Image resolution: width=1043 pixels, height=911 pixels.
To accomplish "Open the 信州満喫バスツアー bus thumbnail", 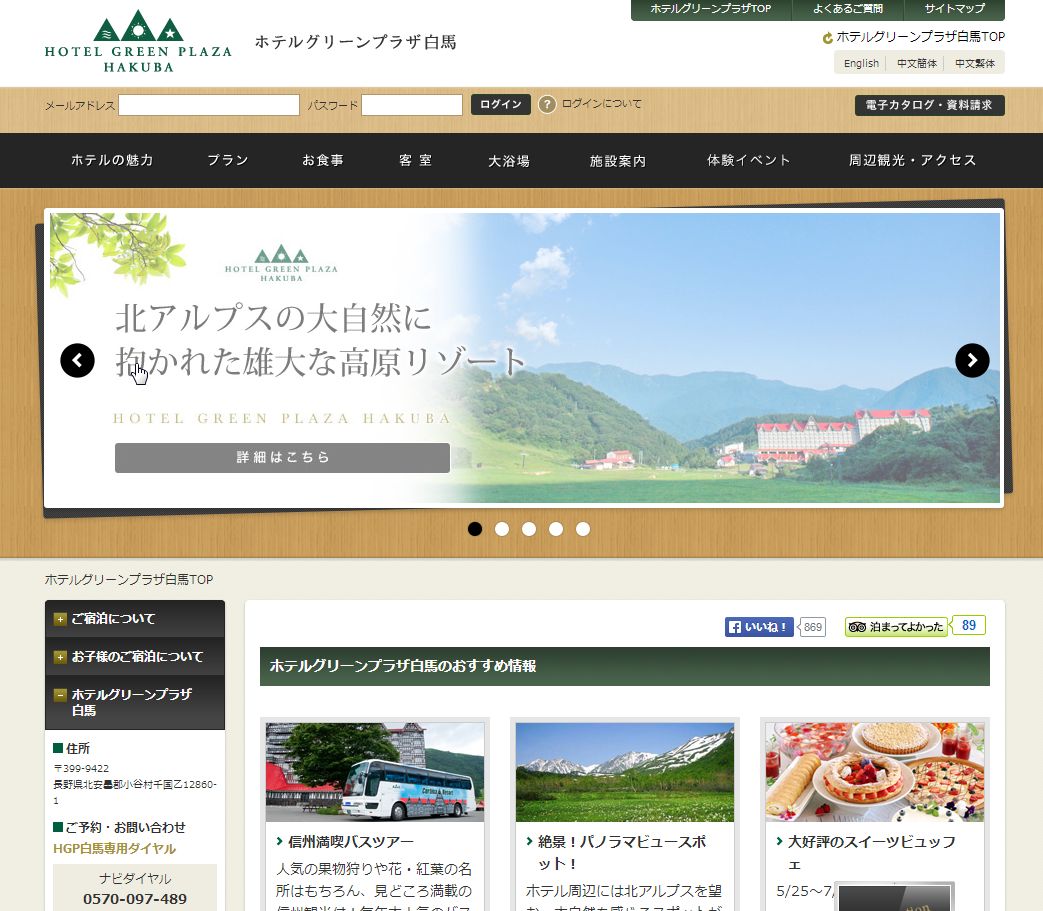I will [x=375, y=772].
